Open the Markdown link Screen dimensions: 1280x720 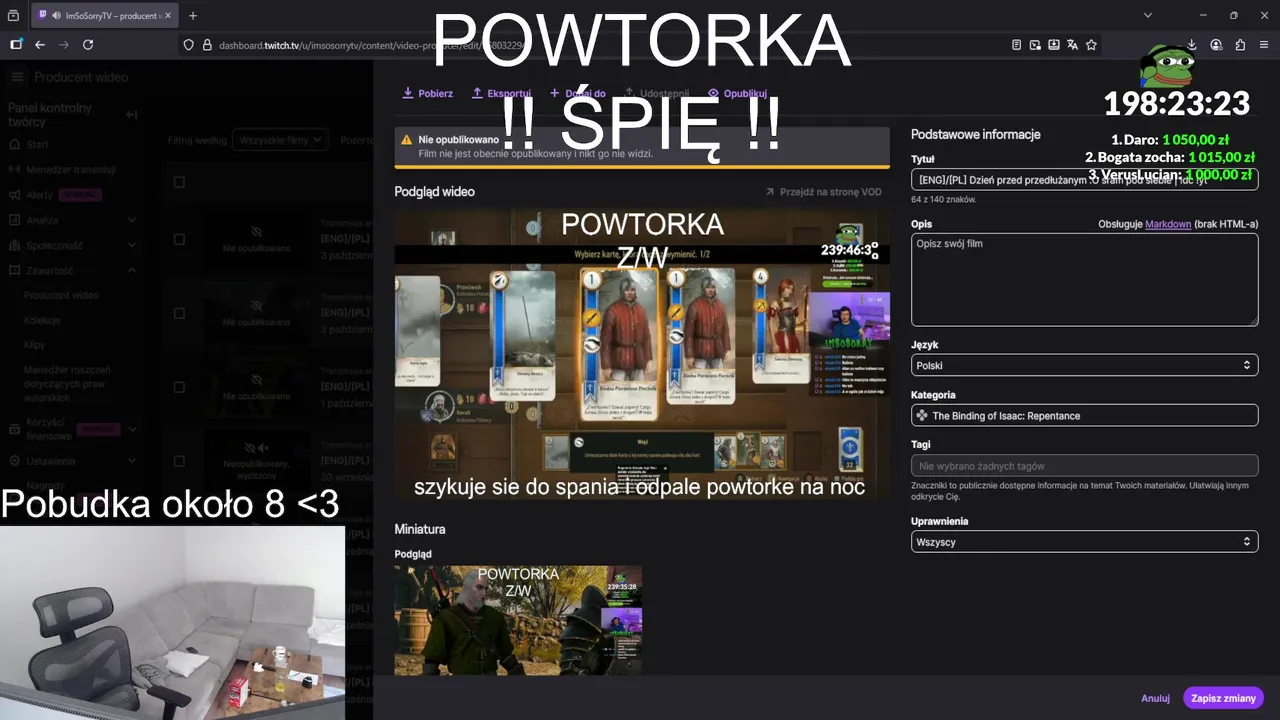pyautogui.click(x=1168, y=224)
